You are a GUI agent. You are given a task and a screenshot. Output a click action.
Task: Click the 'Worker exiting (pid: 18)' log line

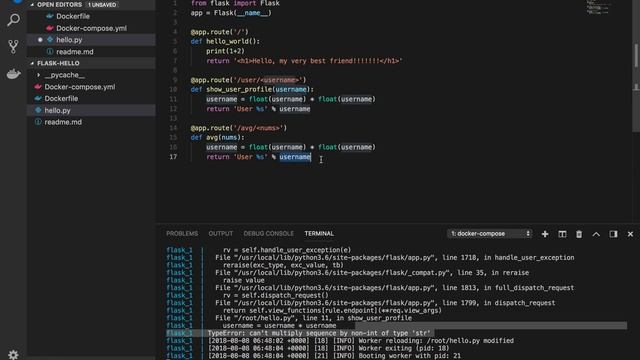pos(328,348)
